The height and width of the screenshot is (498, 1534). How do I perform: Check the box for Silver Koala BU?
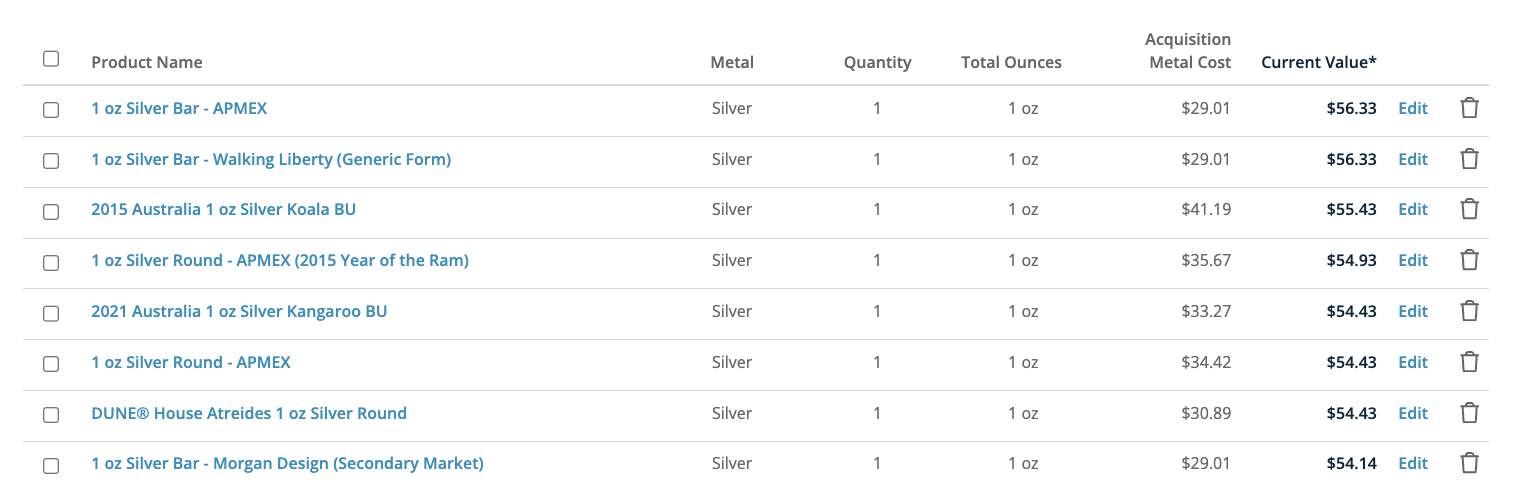pyautogui.click(x=51, y=211)
